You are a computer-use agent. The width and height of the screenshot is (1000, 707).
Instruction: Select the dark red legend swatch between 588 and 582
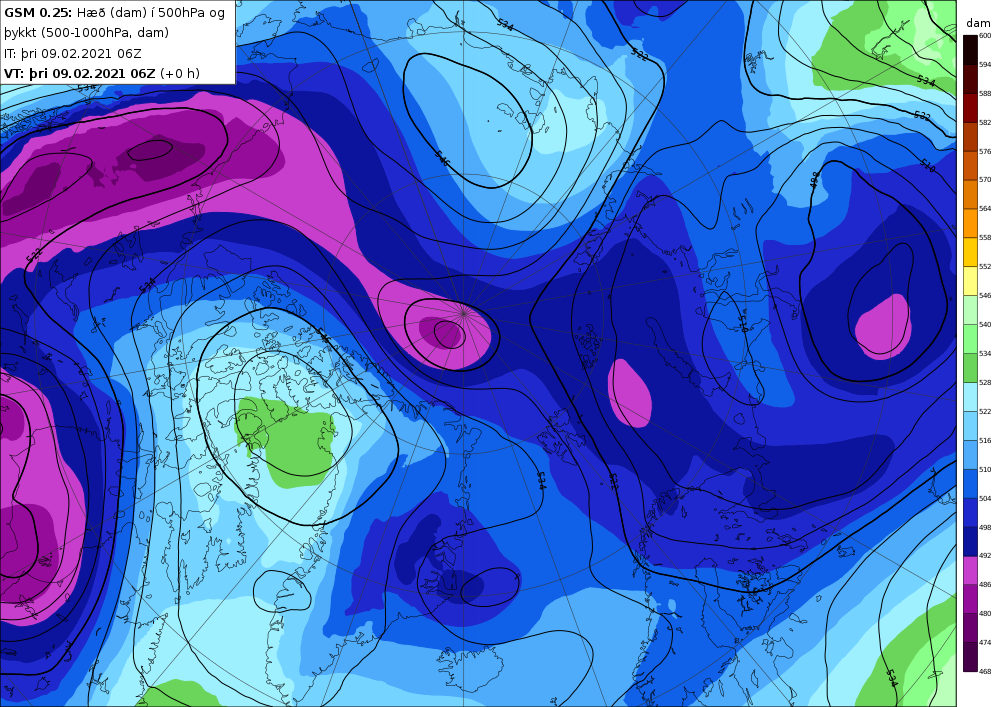[x=970, y=108]
